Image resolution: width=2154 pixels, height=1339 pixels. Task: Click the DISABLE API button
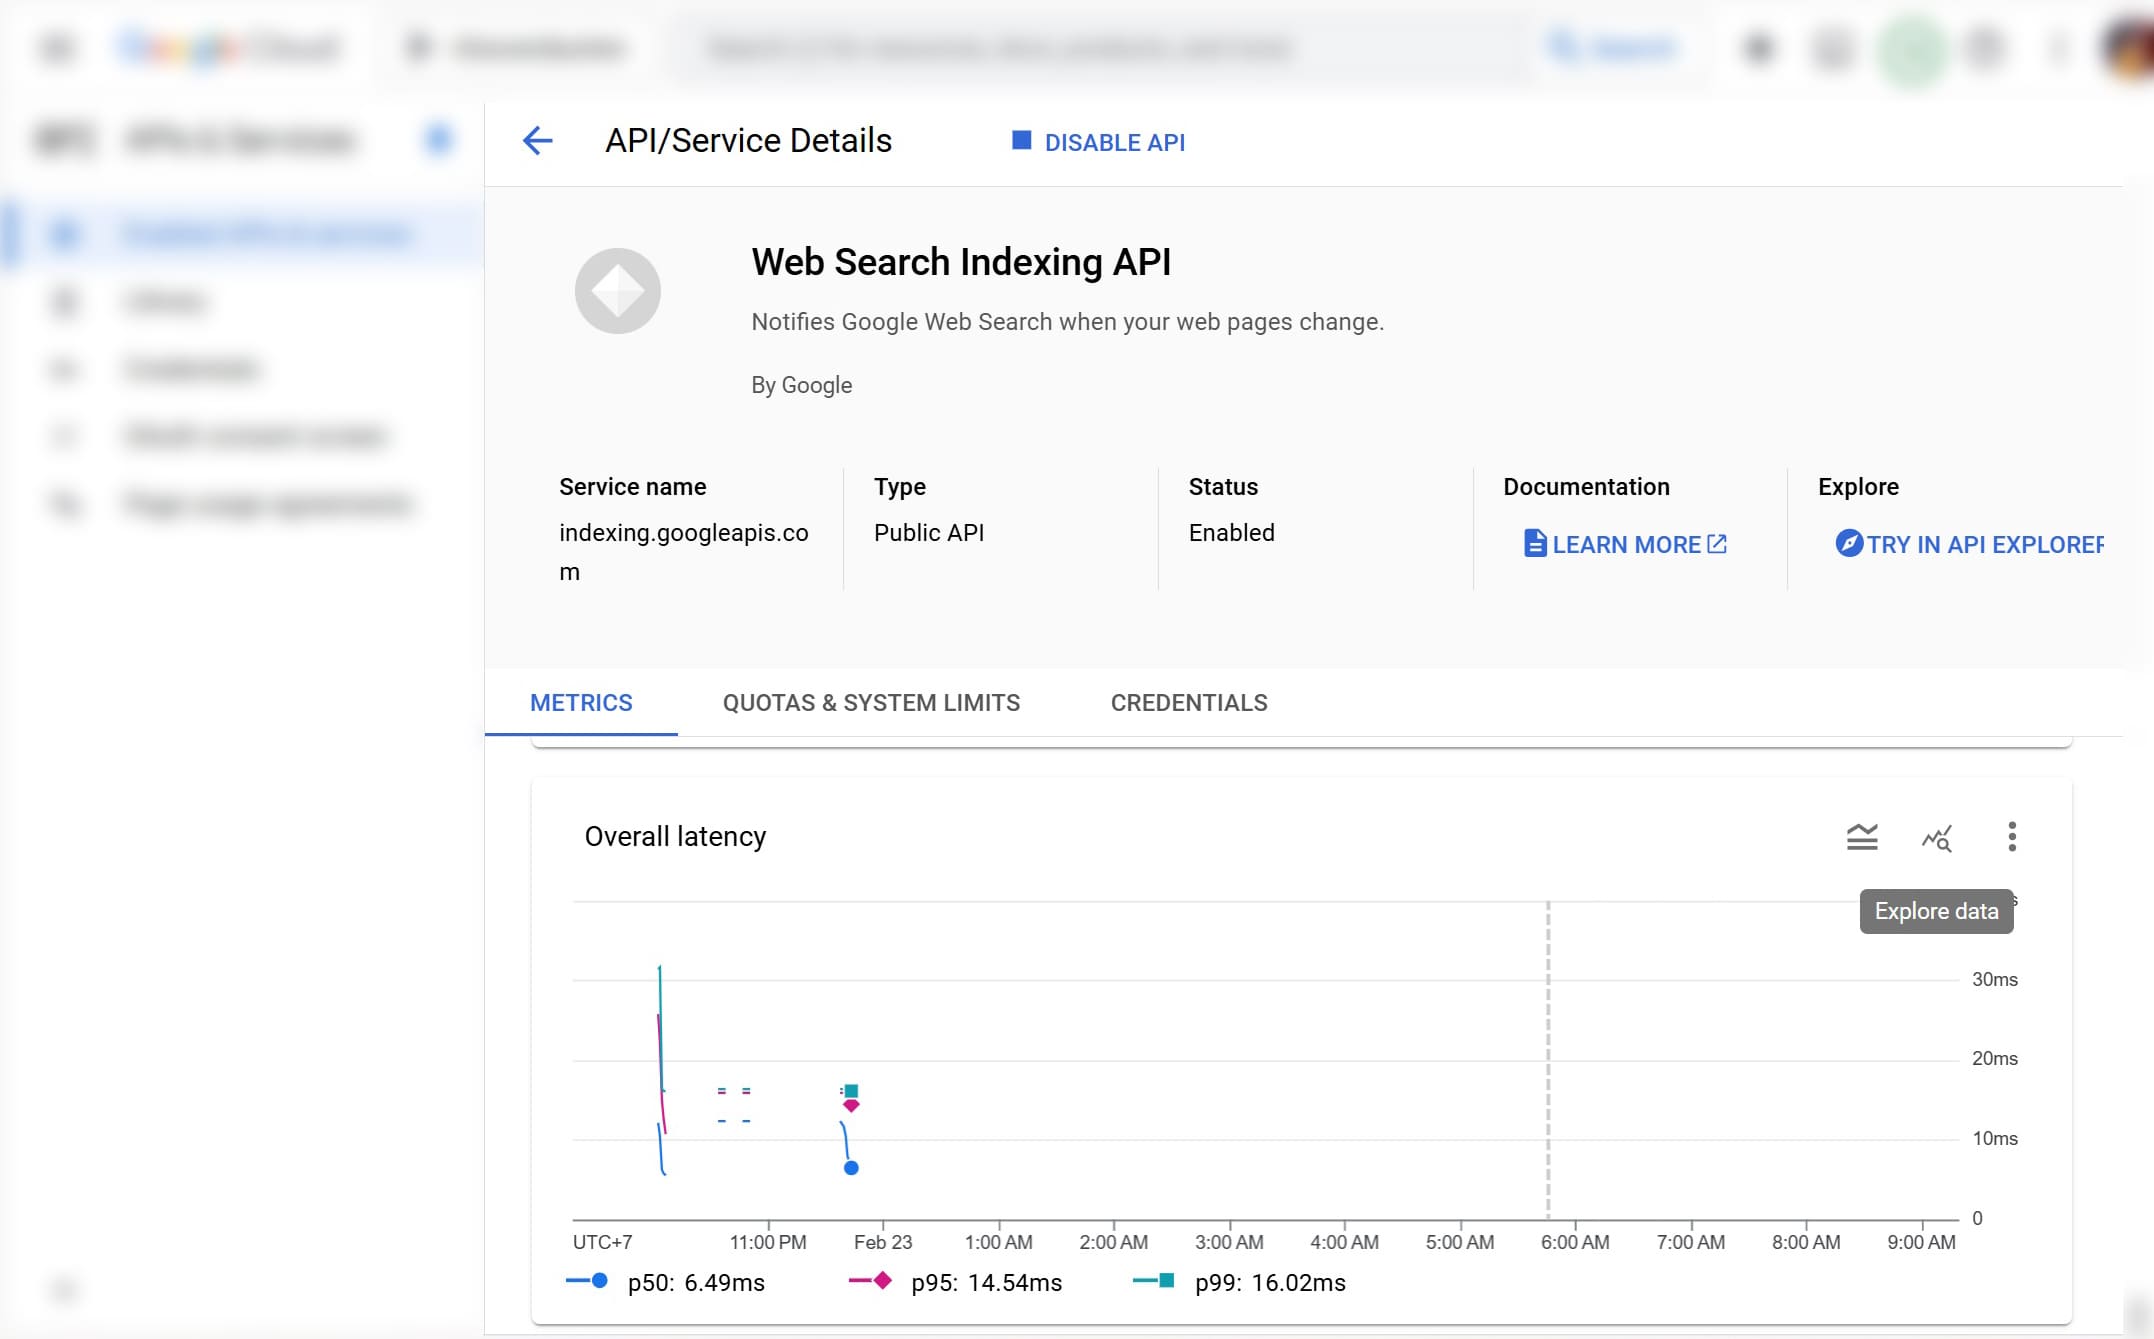click(1098, 142)
